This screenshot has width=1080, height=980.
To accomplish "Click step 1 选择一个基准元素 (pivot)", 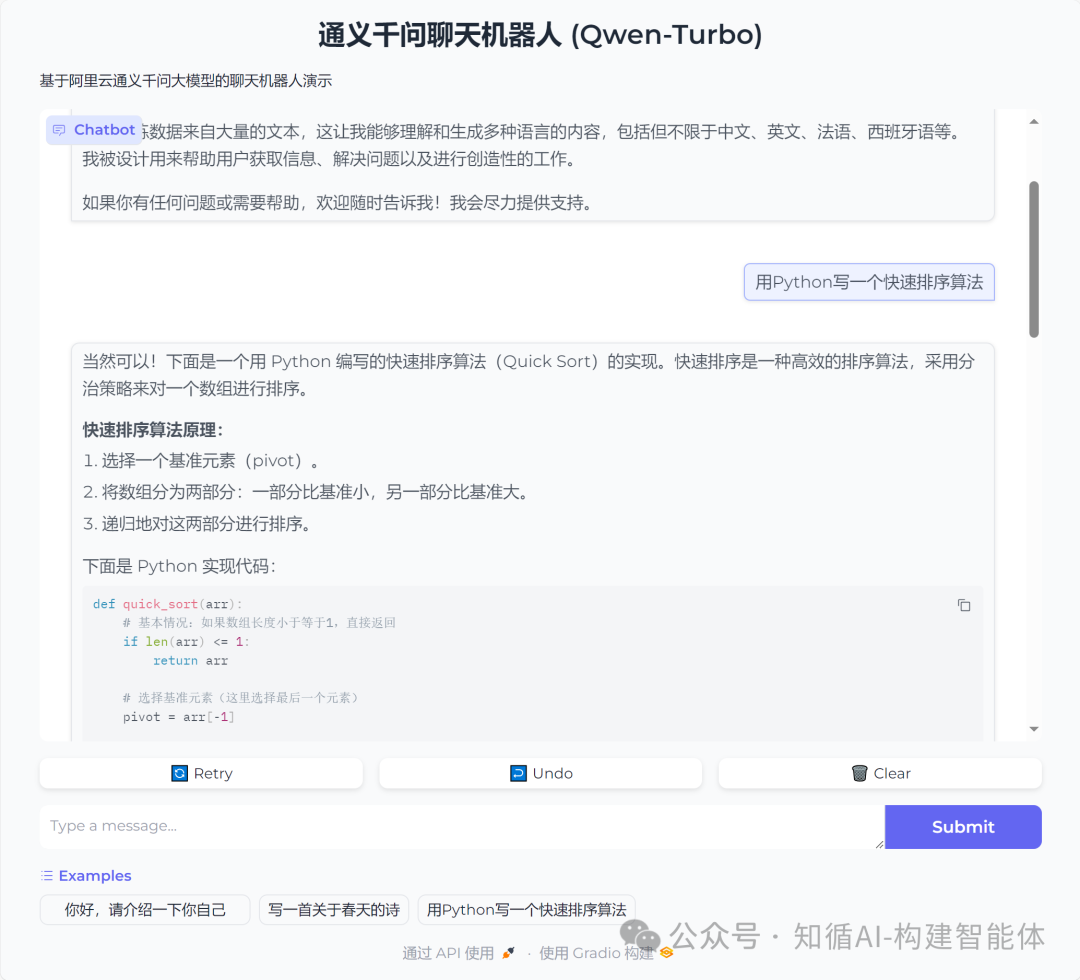I will point(201,461).
